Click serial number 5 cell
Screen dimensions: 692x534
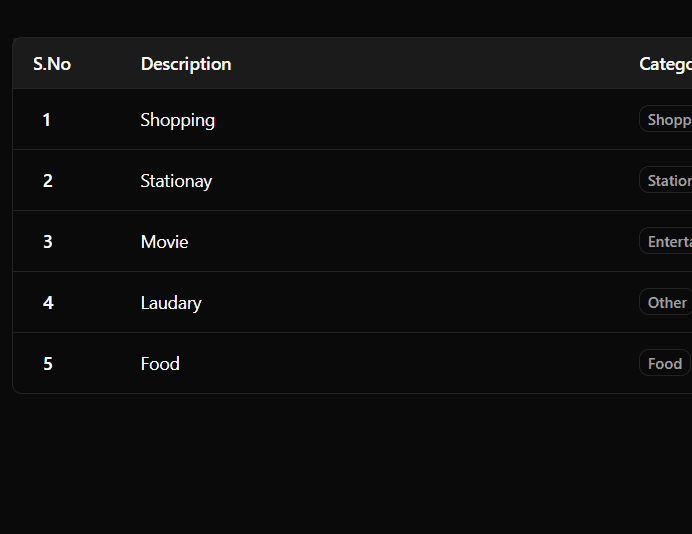coord(48,364)
